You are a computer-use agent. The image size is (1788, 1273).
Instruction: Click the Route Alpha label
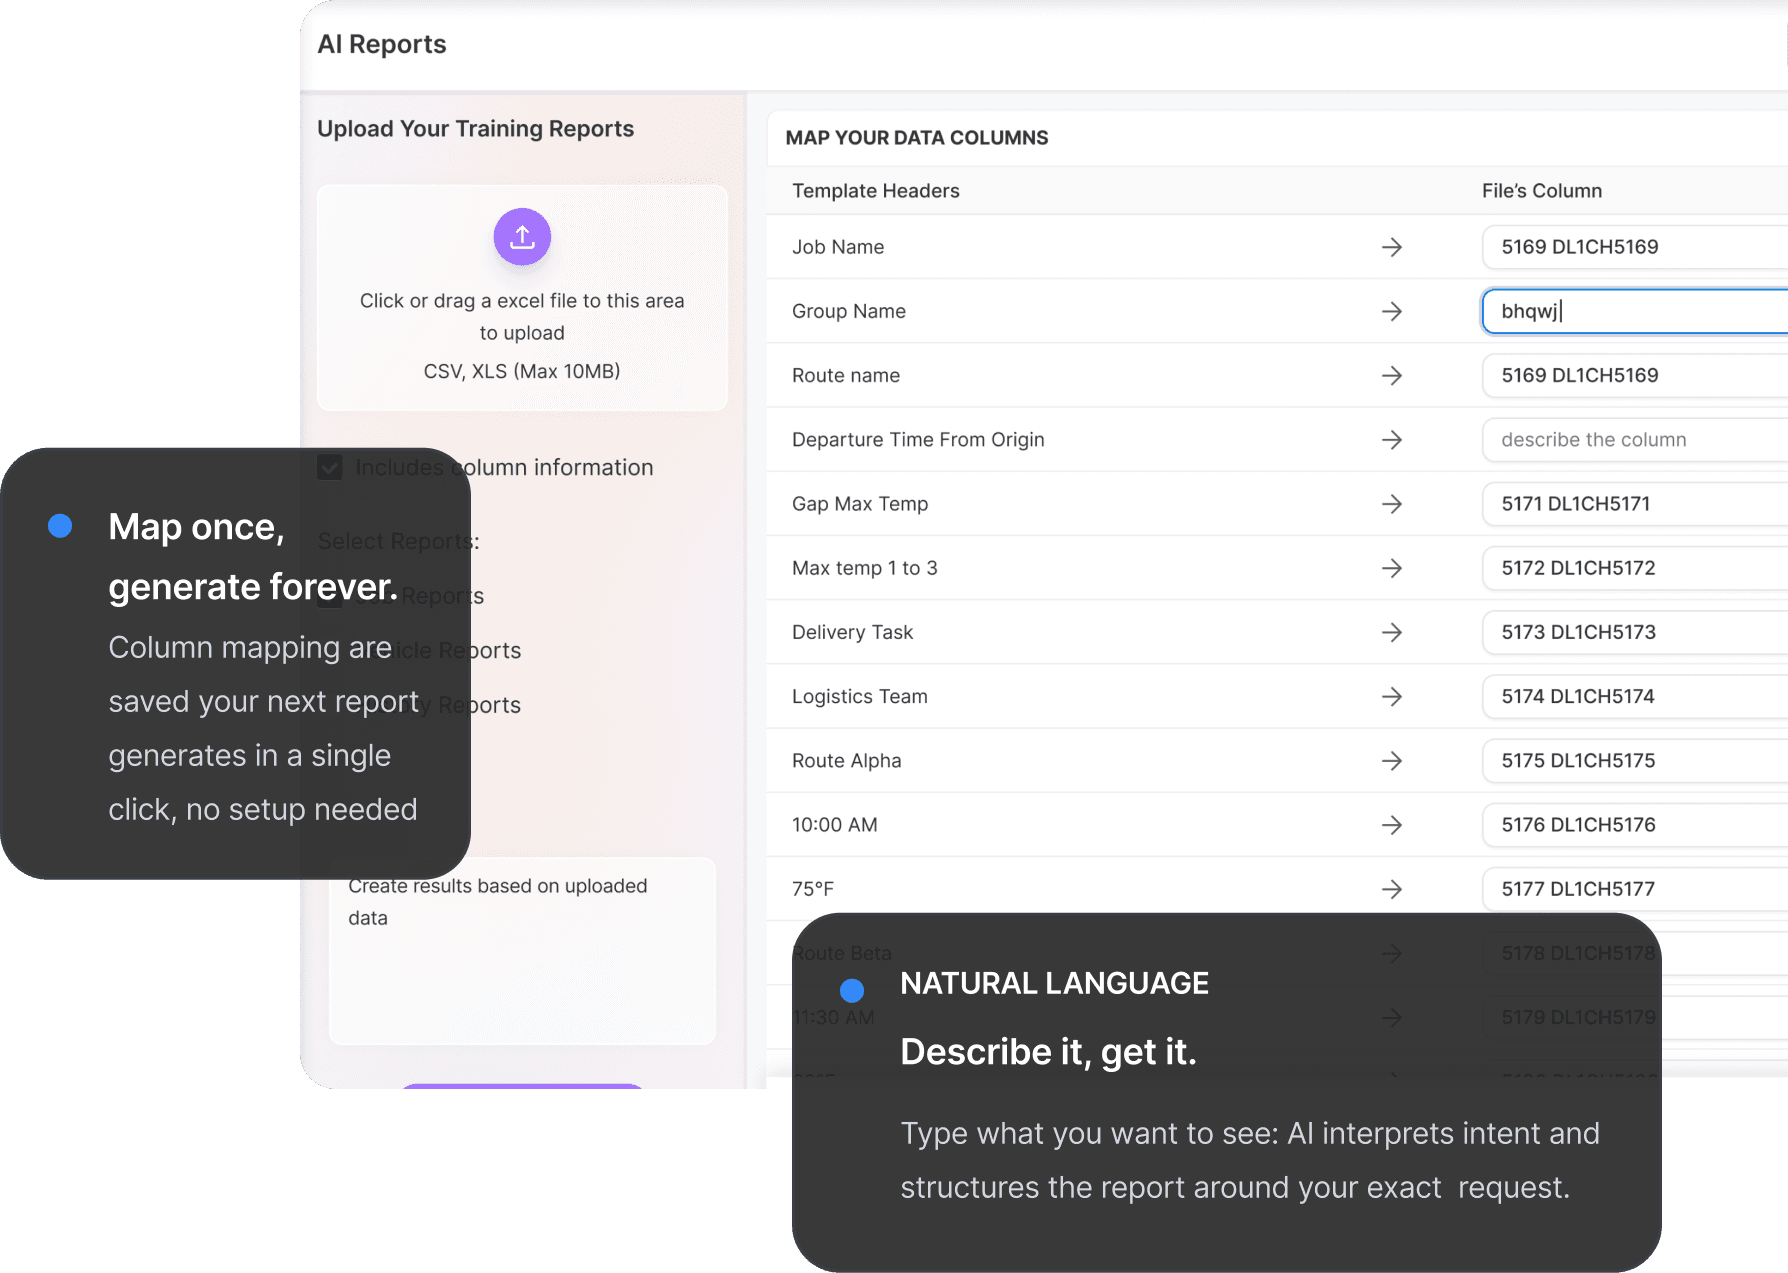tap(847, 761)
